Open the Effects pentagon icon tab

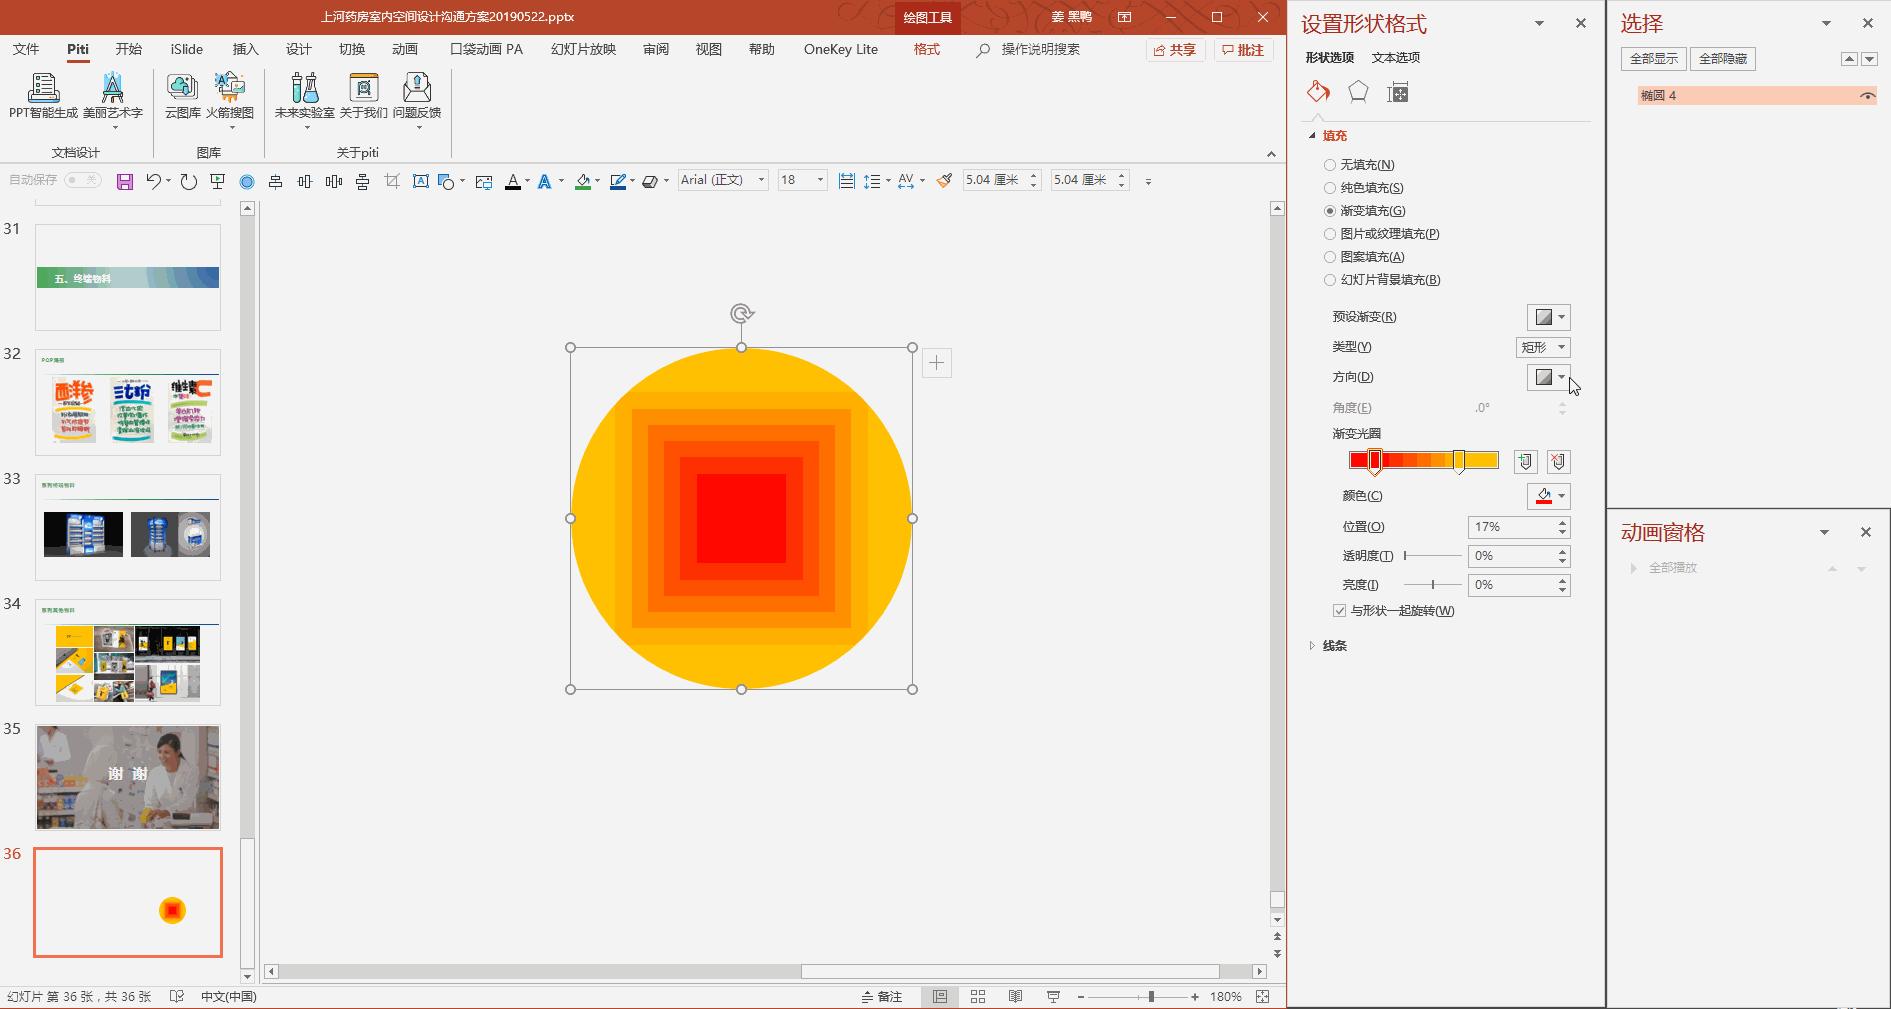(x=1358, y=93)
